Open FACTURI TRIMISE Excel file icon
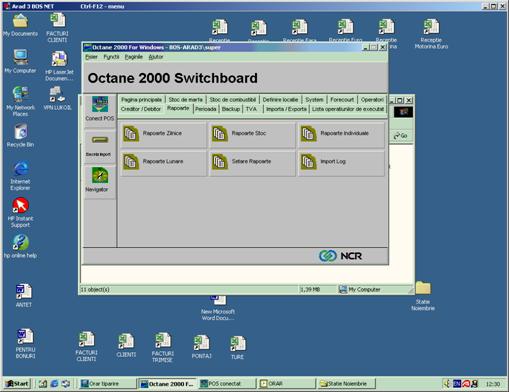509x392 pixels. pos(162,348)
